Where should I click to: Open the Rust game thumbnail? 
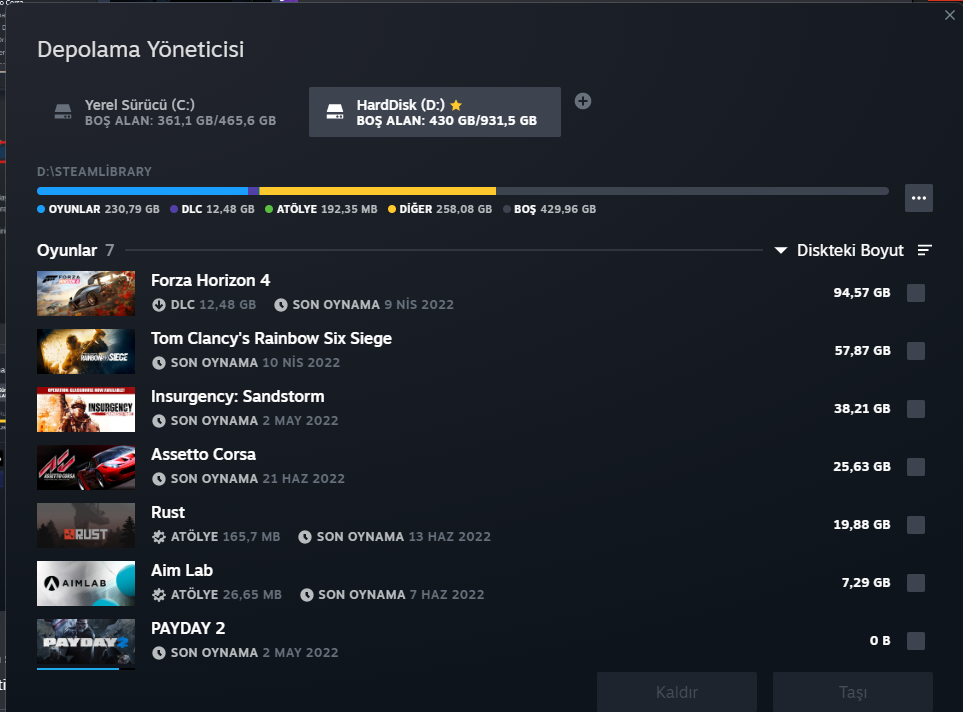click(x=86, y=525)
